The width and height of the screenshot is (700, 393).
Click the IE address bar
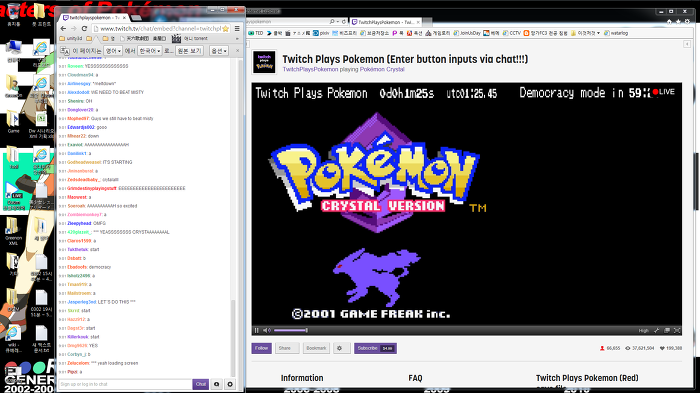pos(288,21)
